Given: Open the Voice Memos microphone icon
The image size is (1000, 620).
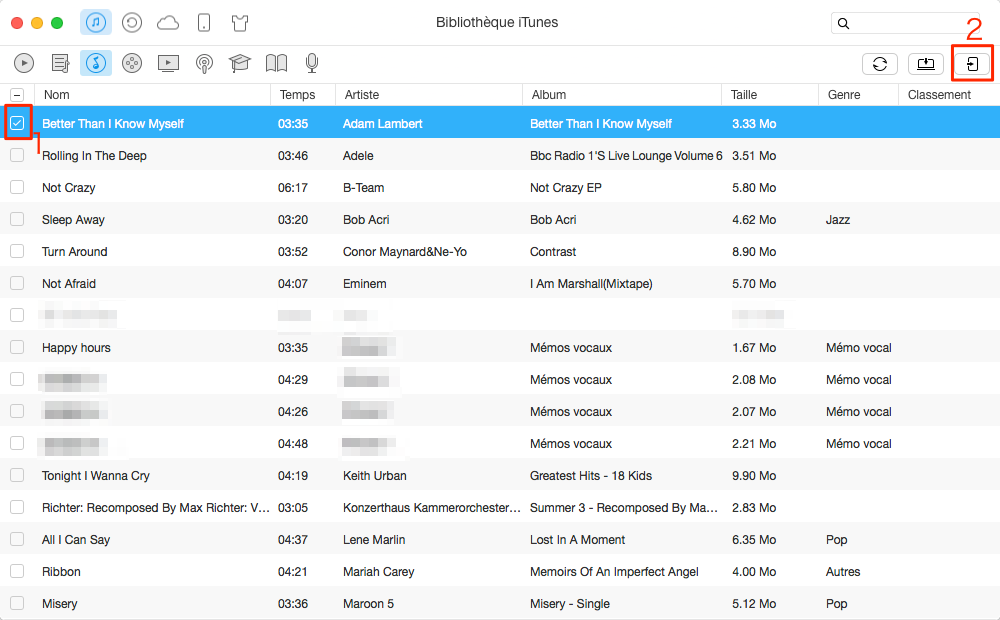Looking at the screenshot, I should pyautogui.click(x=312, y=63).
